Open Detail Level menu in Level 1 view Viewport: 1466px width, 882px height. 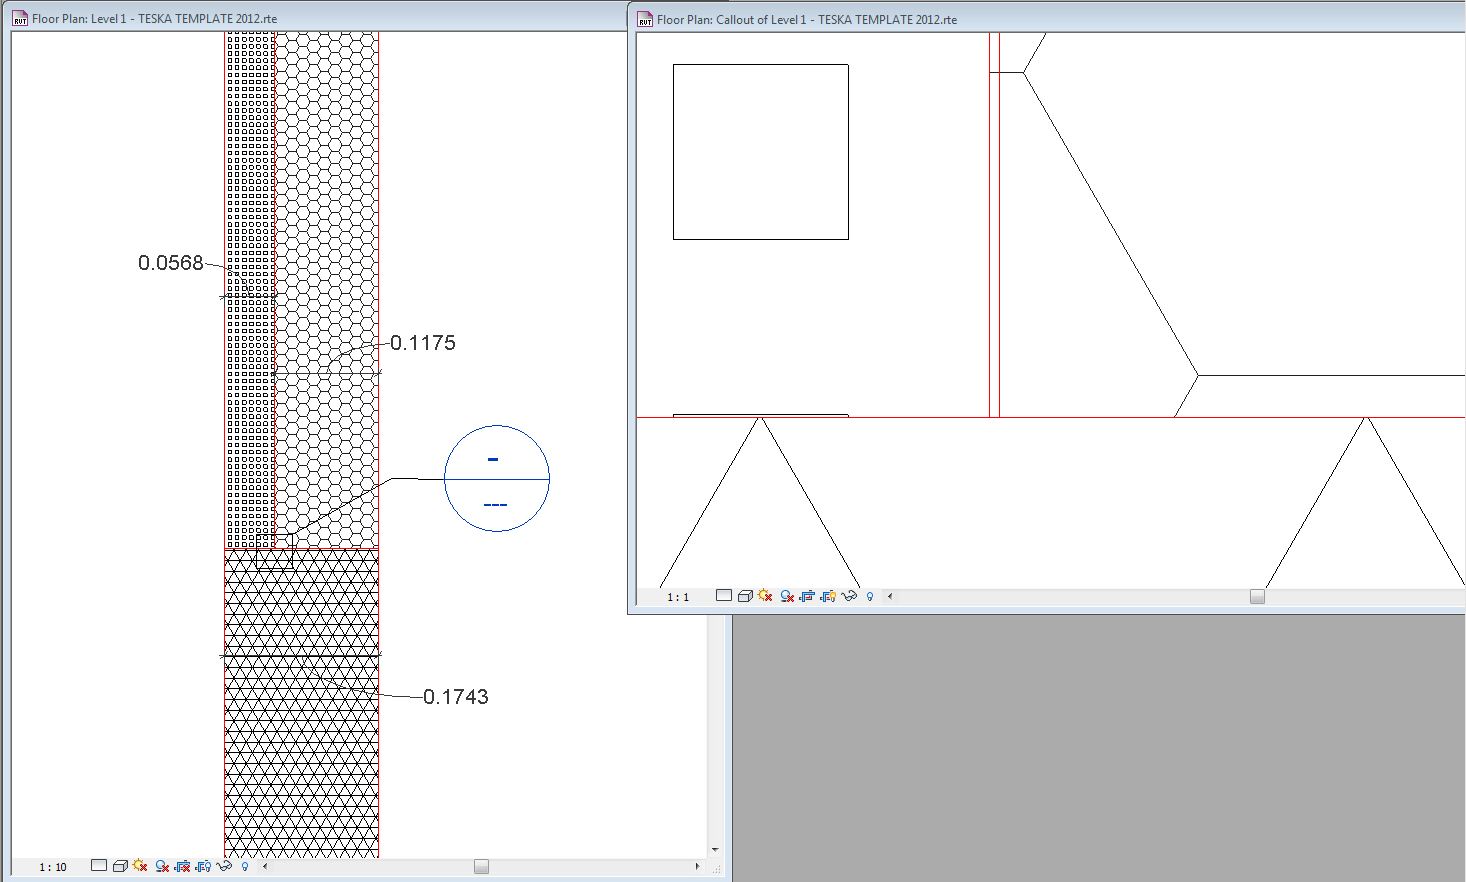tap(98, 866)
